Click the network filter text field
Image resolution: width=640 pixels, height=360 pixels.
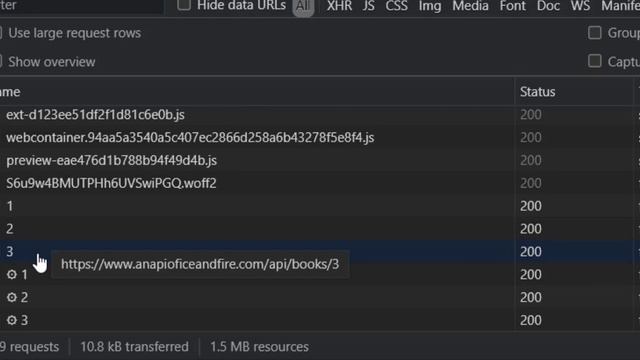82,6
